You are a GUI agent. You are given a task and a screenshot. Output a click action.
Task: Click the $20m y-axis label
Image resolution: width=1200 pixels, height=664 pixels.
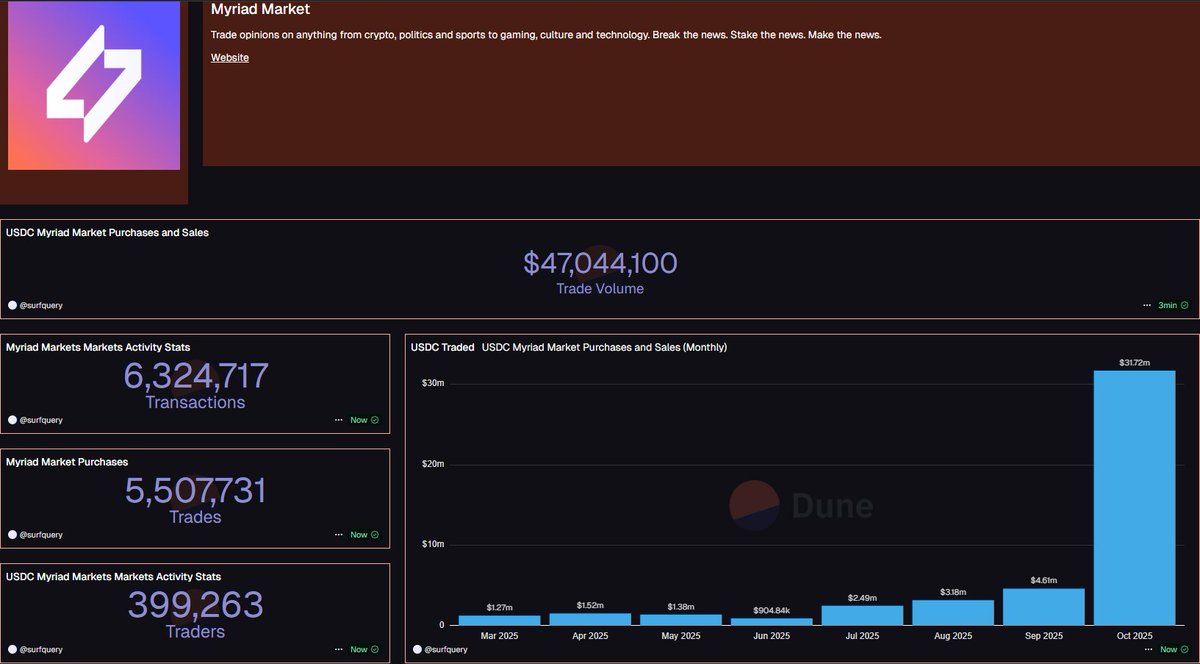pyautogui.click(x=433, y=464)
